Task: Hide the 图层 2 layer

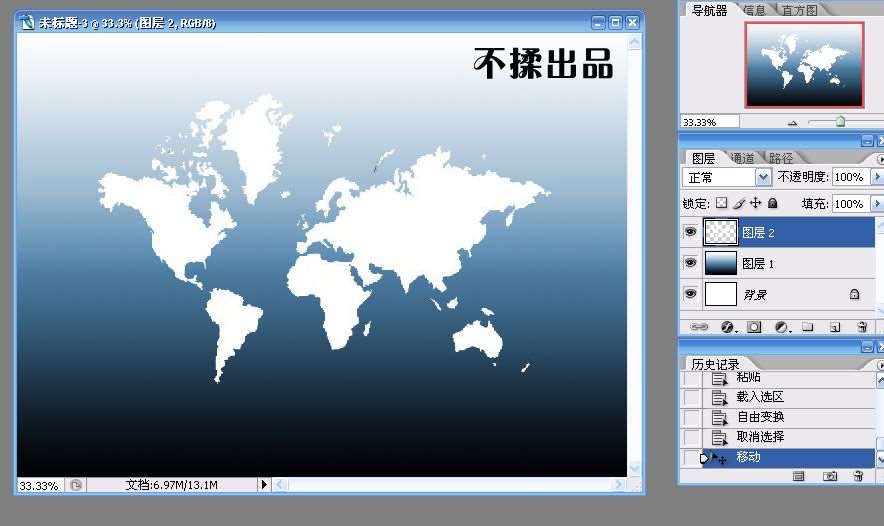Action: [690, 232]
